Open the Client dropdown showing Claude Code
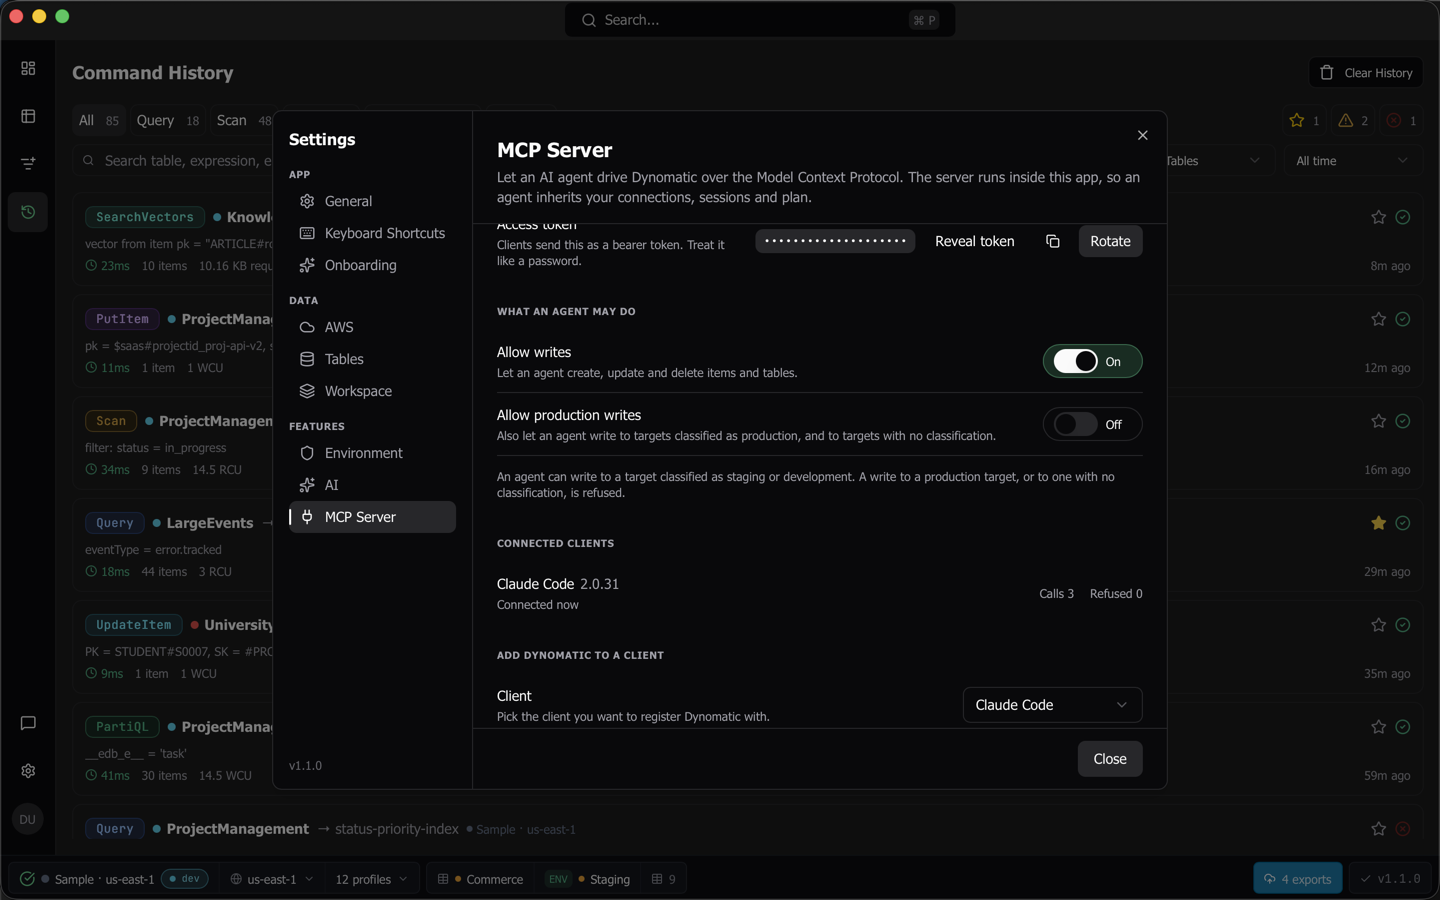This screenshot has height=900, width=1440. [x=1052, y=705]
